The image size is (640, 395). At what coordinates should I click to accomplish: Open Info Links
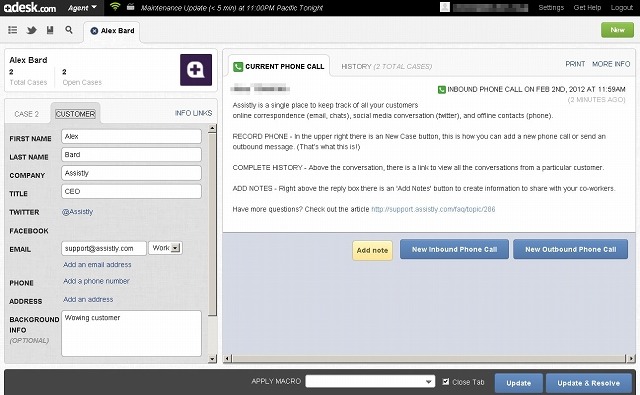193,113
